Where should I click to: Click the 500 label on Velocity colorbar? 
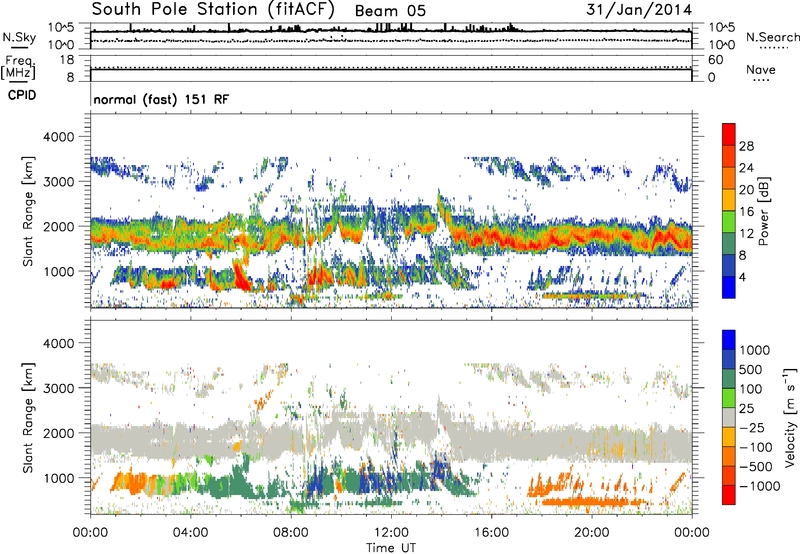(x=751, y=370)
